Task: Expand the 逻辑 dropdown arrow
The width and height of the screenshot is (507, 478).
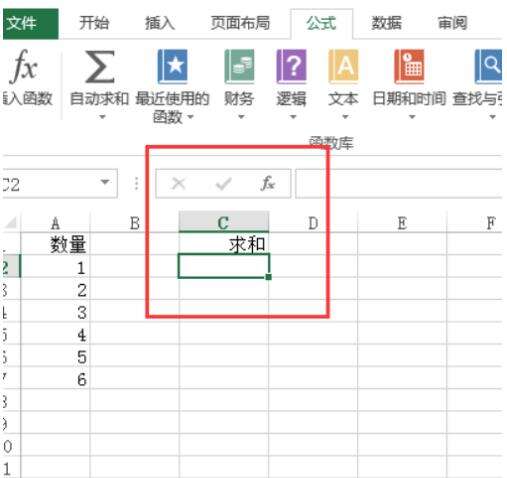Action: [x=293, y=117]
